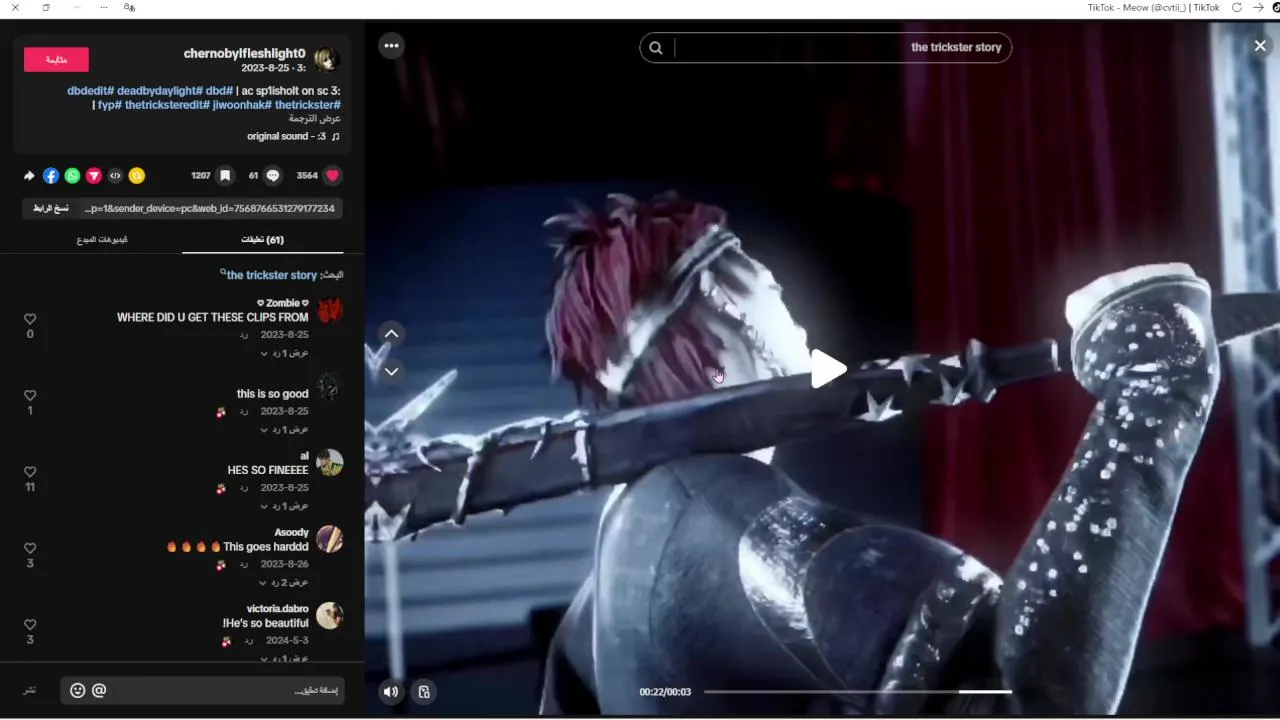Go to previous video with up arrow

click(x=392, y=334)
